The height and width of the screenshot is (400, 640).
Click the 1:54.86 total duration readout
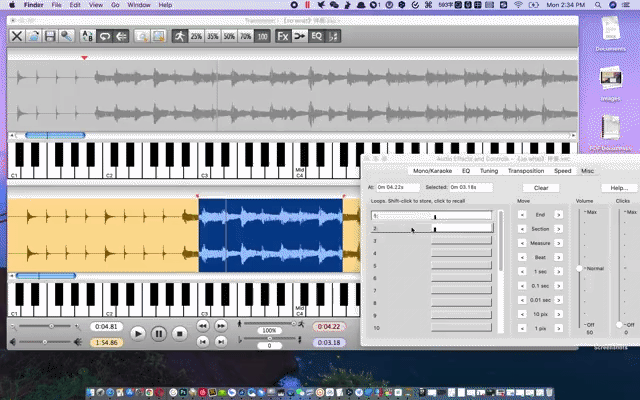[x=106, y=342]
